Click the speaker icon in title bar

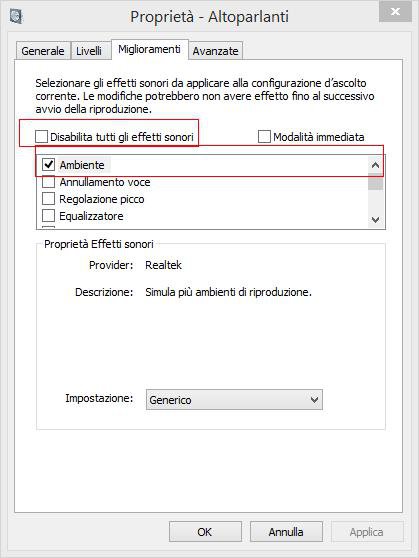click(16, 16)
